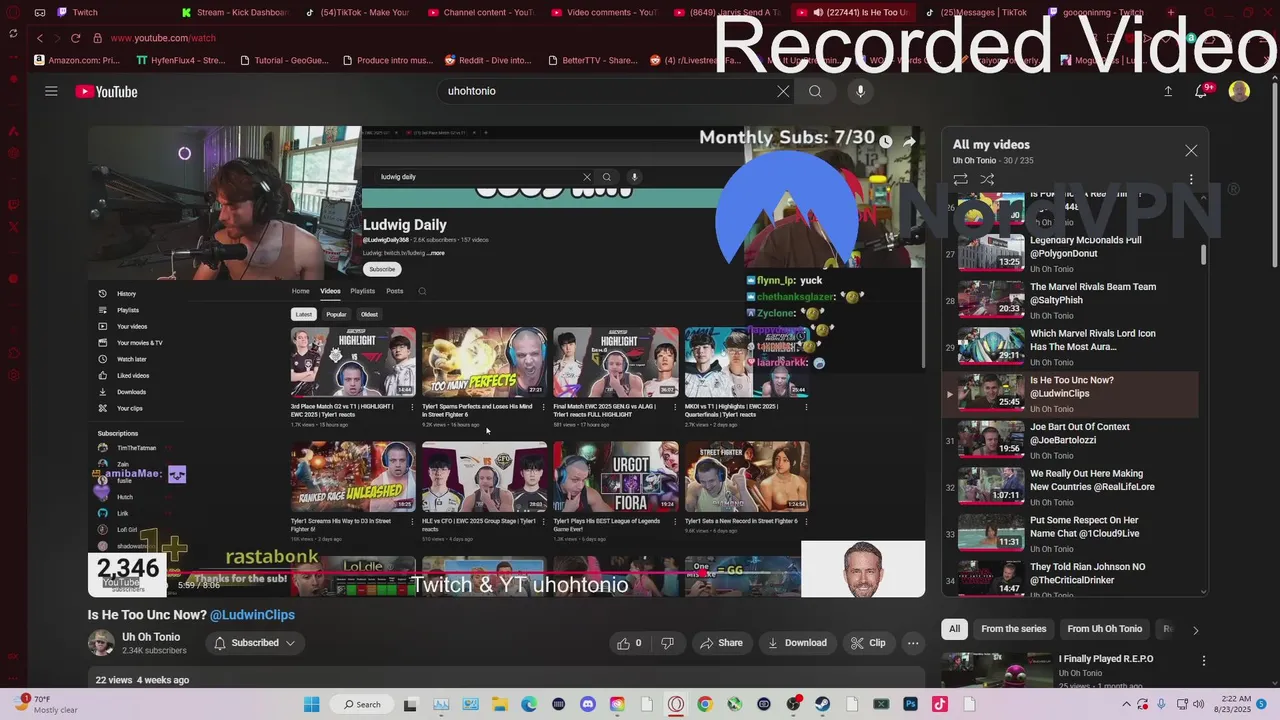This screenshot has width=1280, height=720.
Task: Open I Finally Played R.E.P.O video
Action: pos(1105,659)
